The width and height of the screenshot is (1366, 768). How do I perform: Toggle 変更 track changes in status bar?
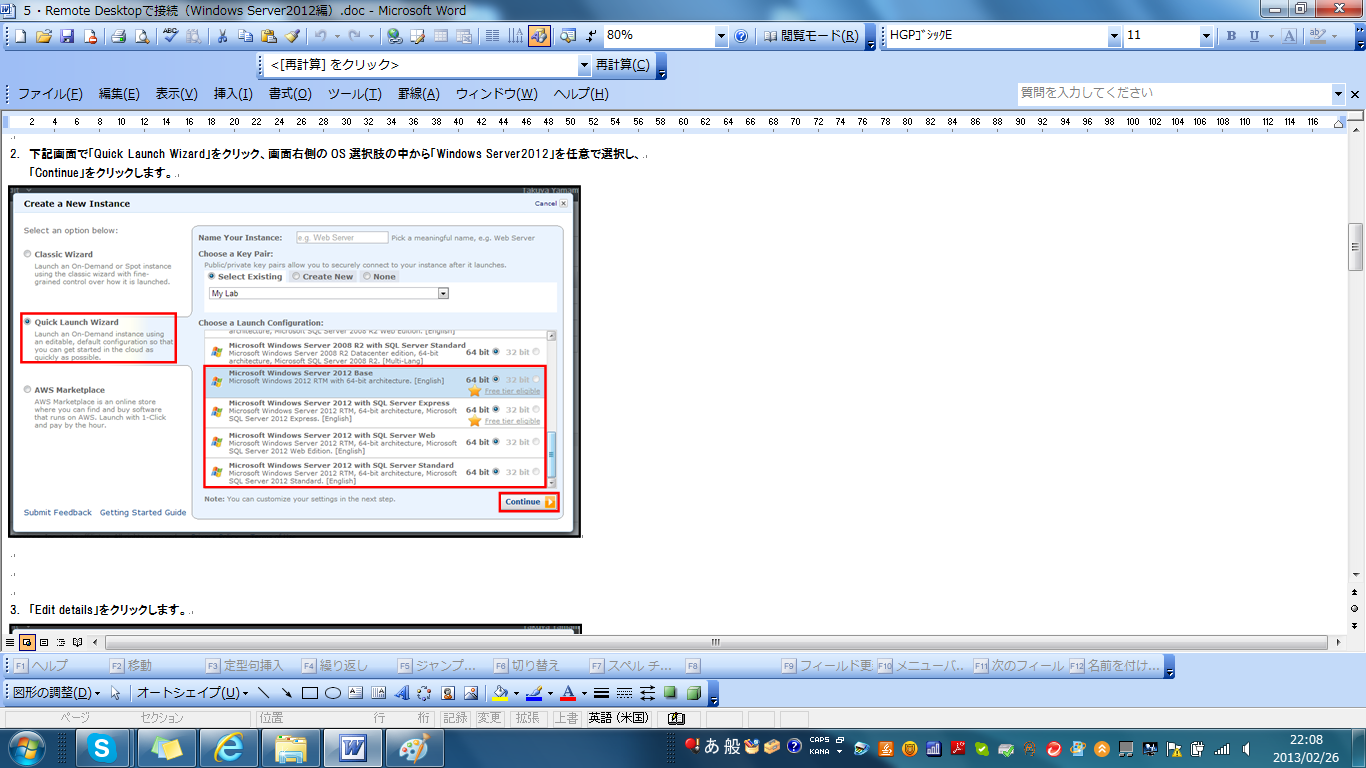tap(489, 718)
